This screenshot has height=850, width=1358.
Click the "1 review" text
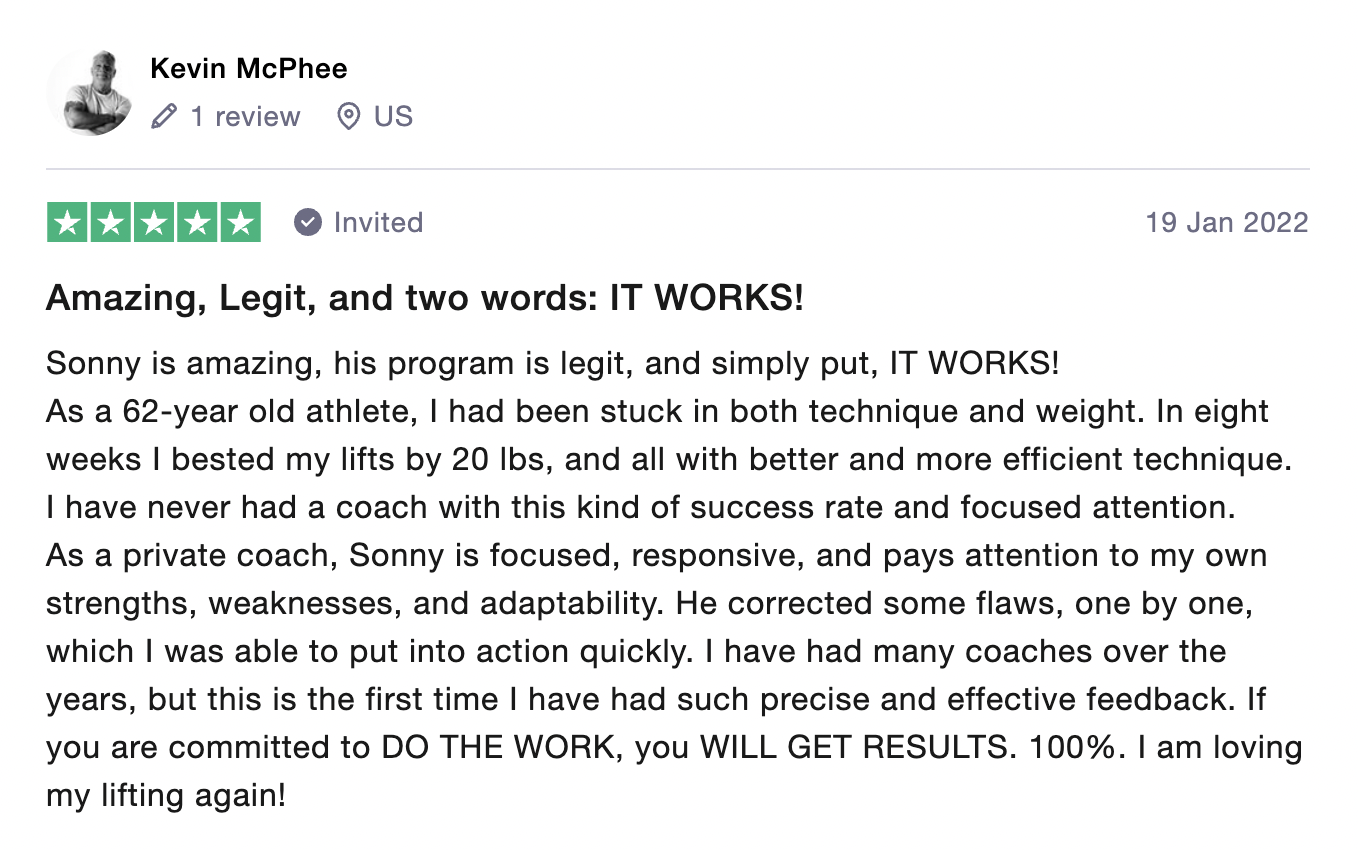click(x=245, y=117)
